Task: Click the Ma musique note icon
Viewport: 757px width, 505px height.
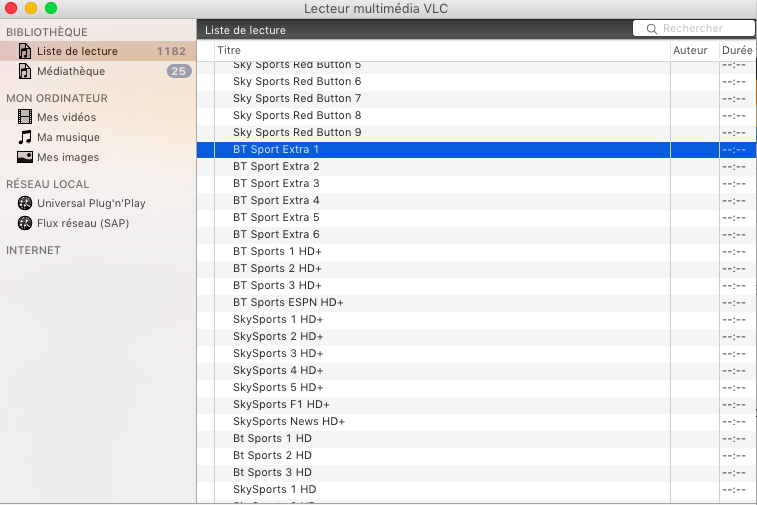Action: [25, 137]
